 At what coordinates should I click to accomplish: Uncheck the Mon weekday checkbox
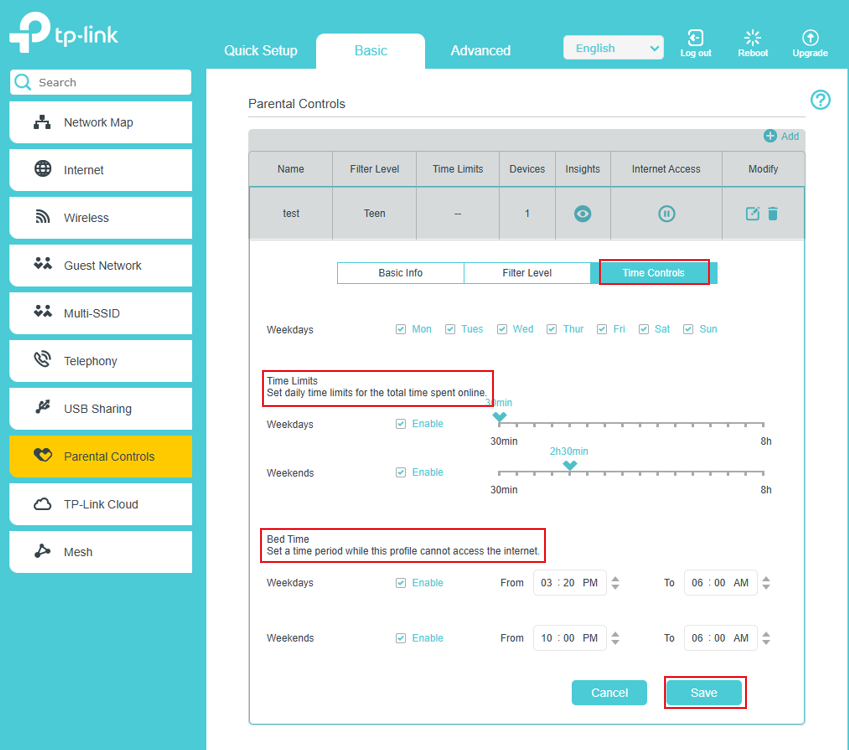click(x=401, y=329)
